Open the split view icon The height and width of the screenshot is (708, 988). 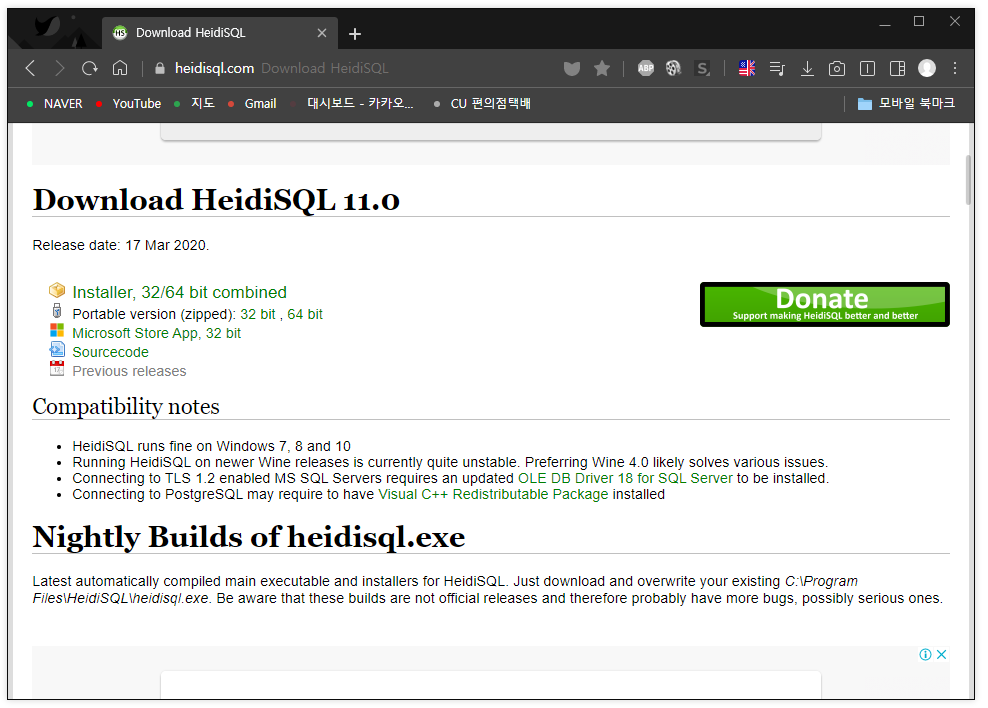[897, 68]
